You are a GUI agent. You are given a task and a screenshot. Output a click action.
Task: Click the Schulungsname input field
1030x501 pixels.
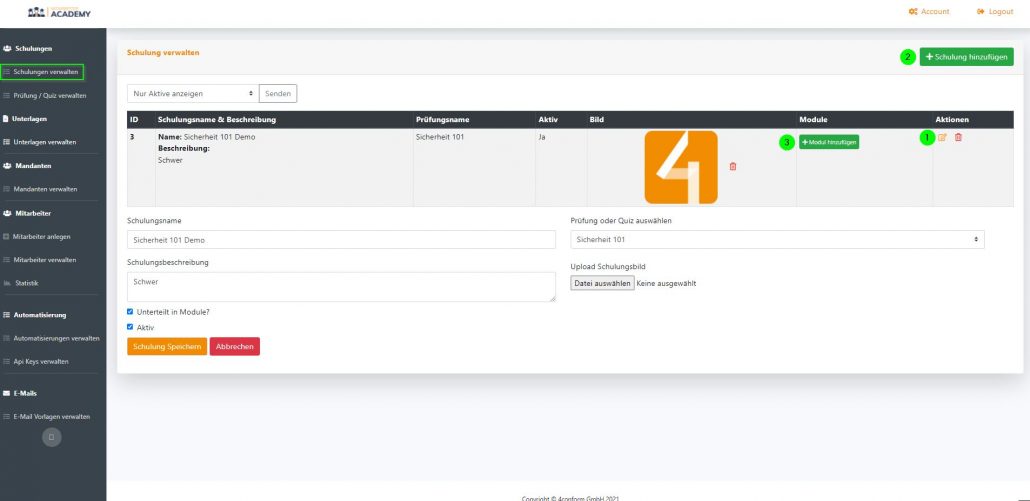[x=340, y=240]
